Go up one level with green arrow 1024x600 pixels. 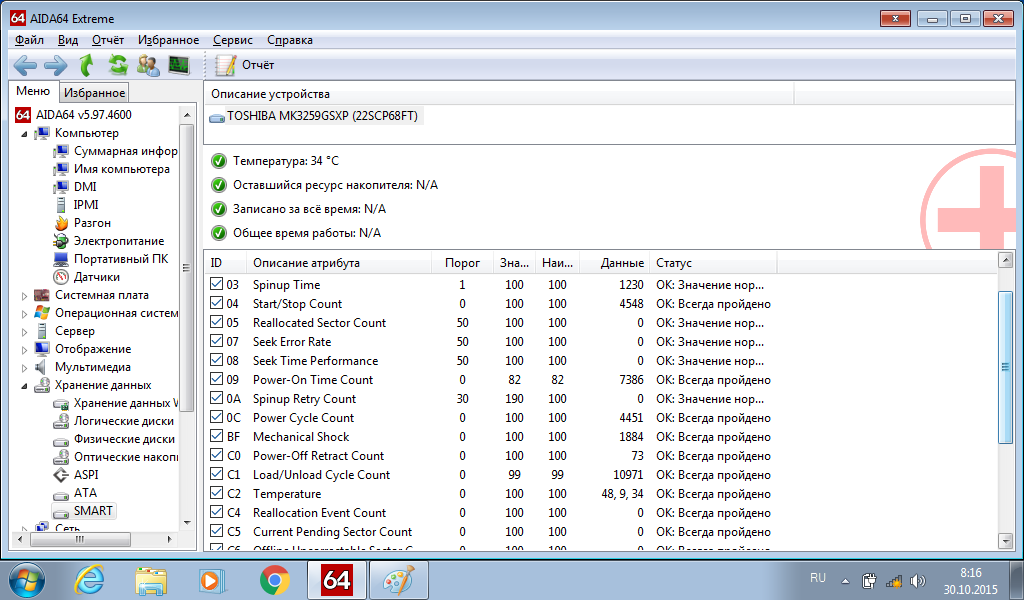[86, 65]
